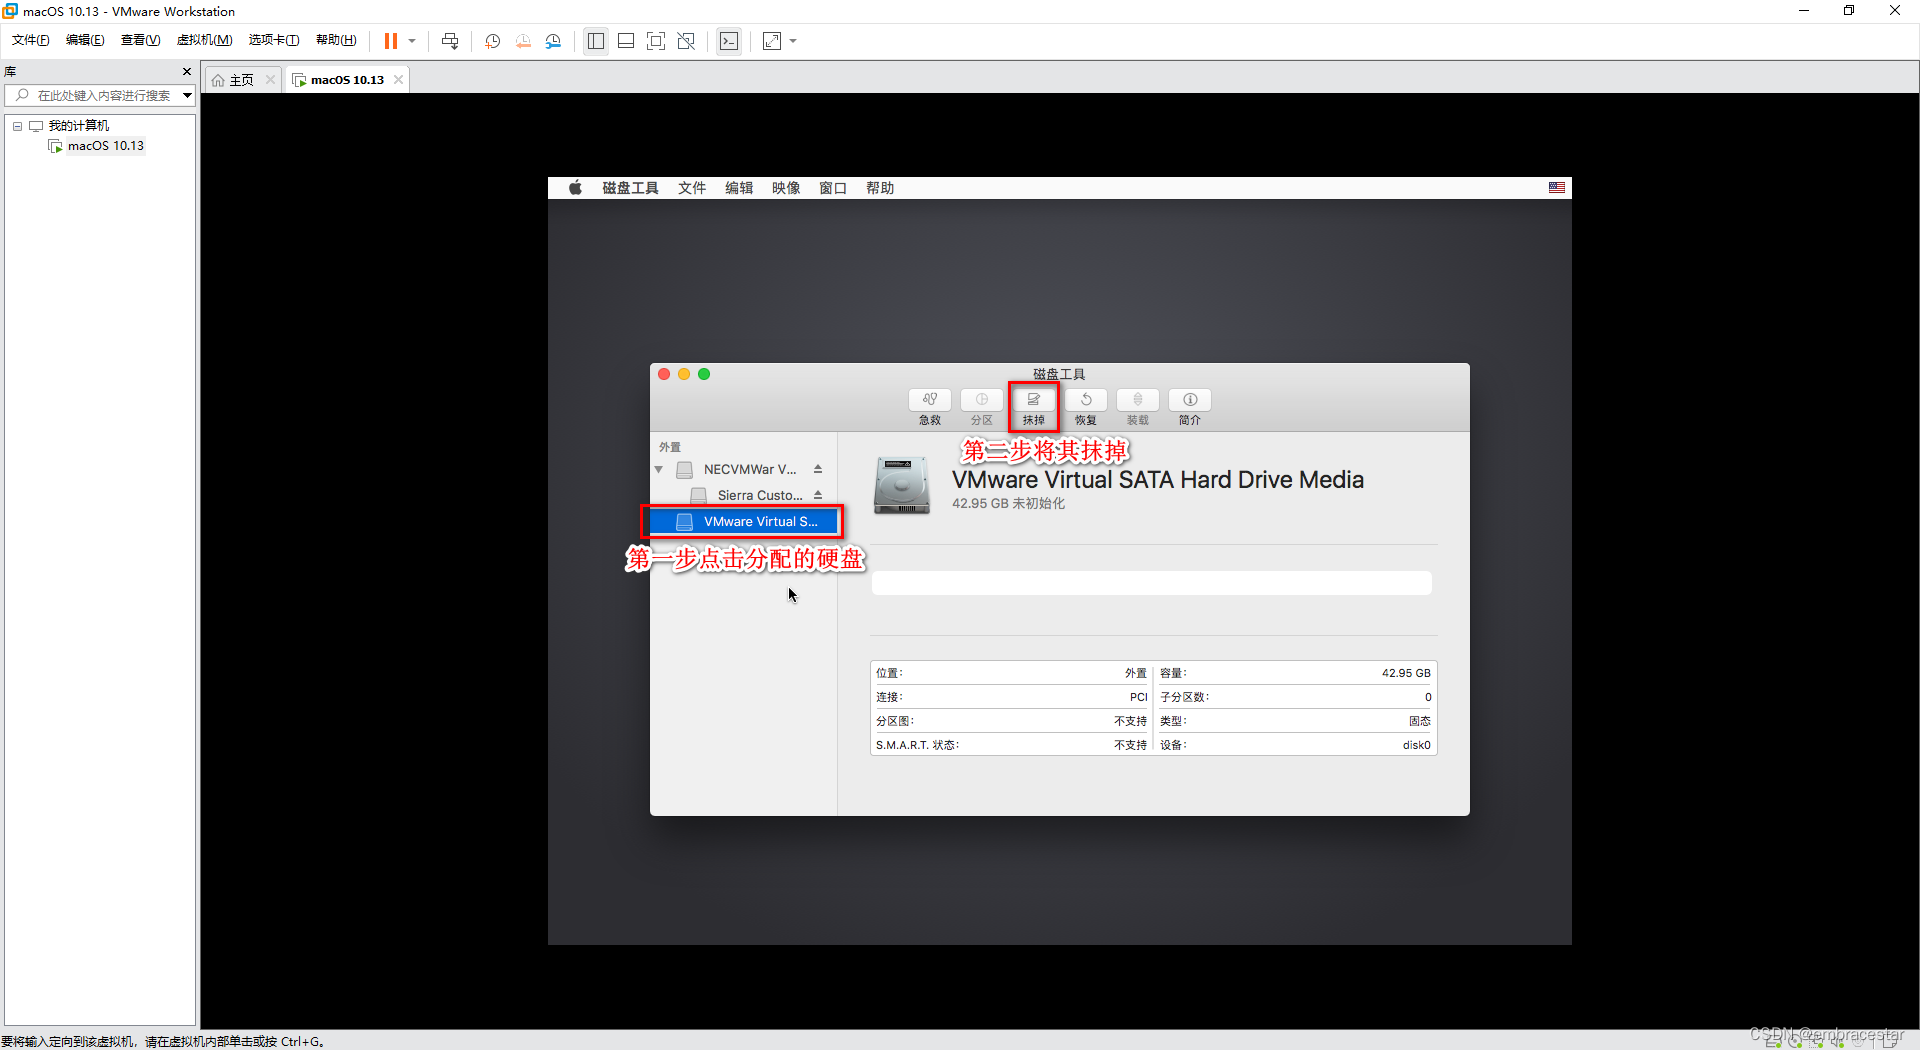Click the US flag input source icon
The height and width of the screenshot is (1050, 1920).
[1557, 188]
